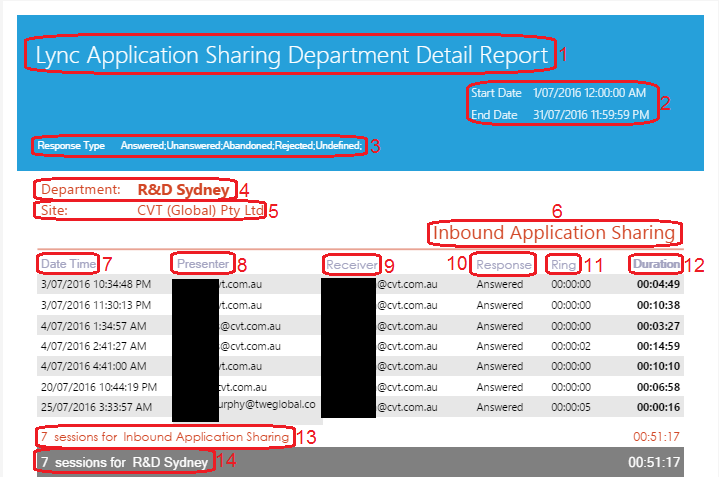Click the duration value 00:00:16
The height and width of the screenshot is (477, 719).
[x=658, y=407]
